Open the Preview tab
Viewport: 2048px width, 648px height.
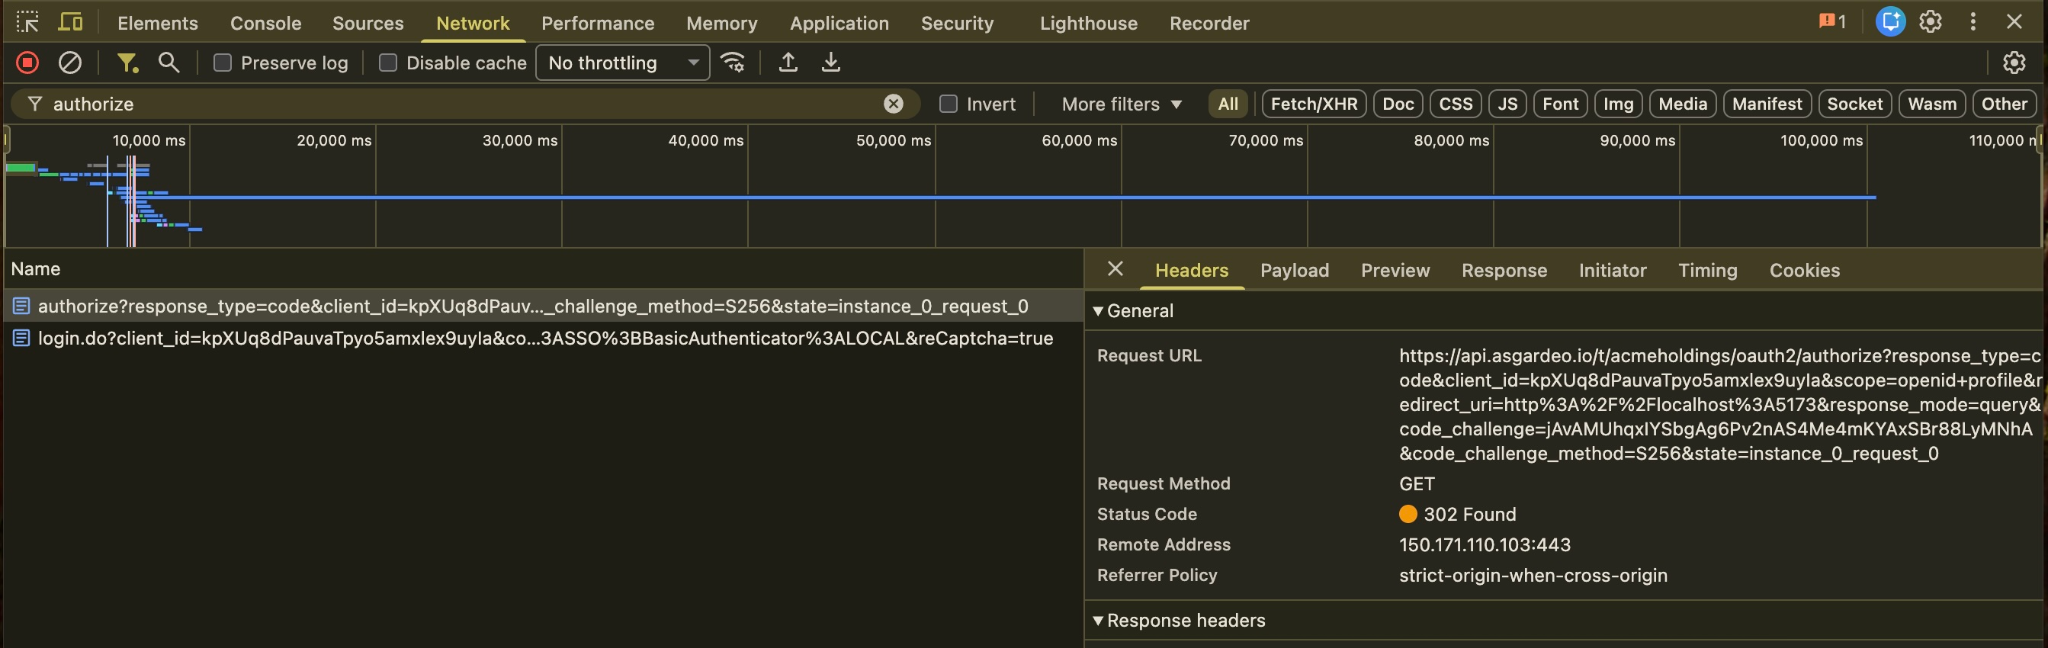(x=1395, y=270)
